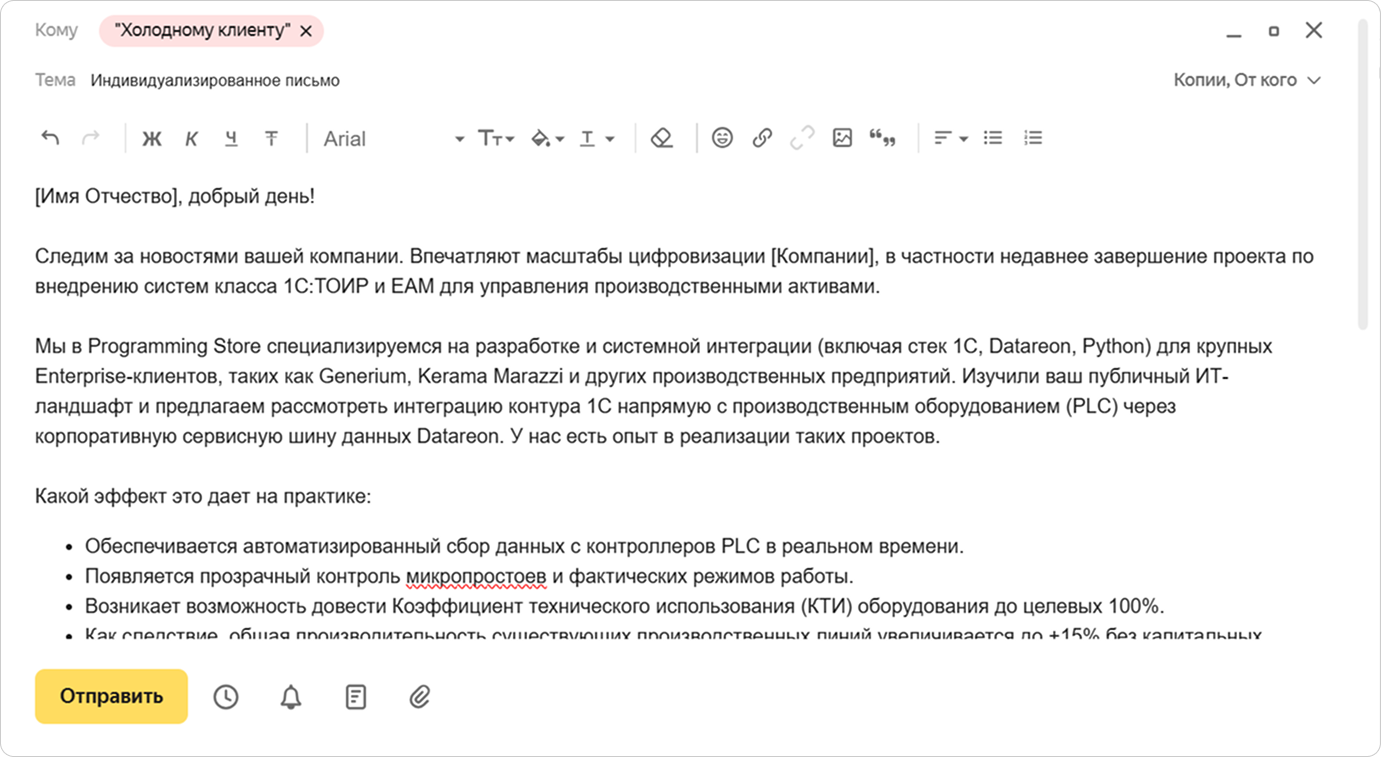1381x757 pixels.
Task: Toggle underline formatting (Ч)
Action: click(x=231, y=139)
